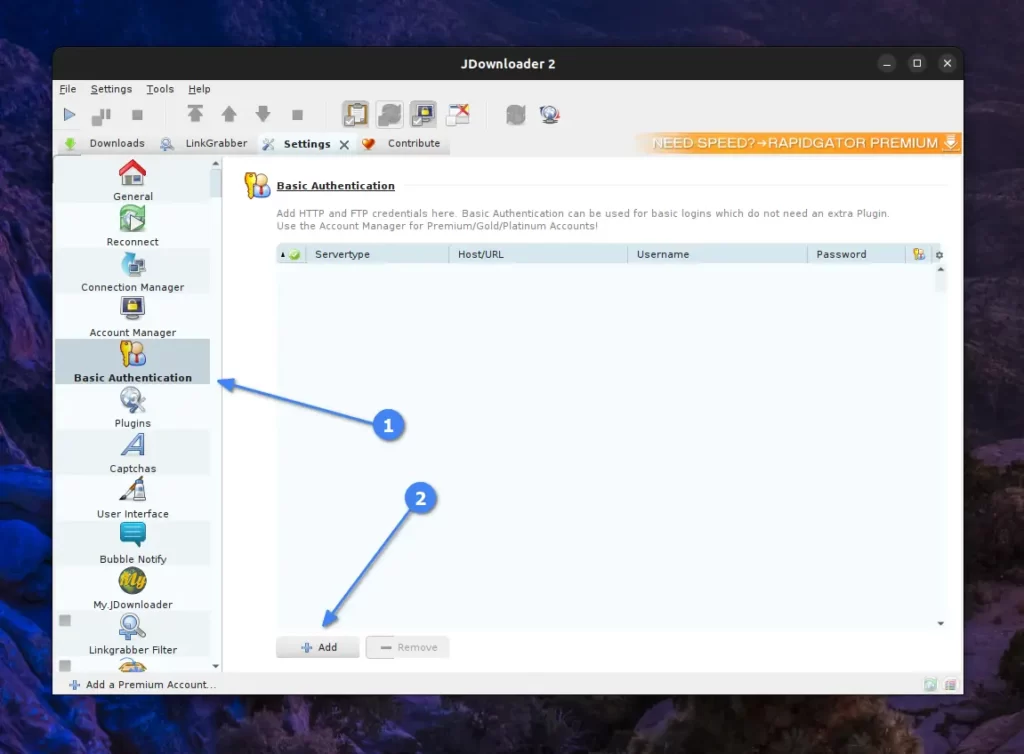Sort table by Servertype column

(377, 255)
